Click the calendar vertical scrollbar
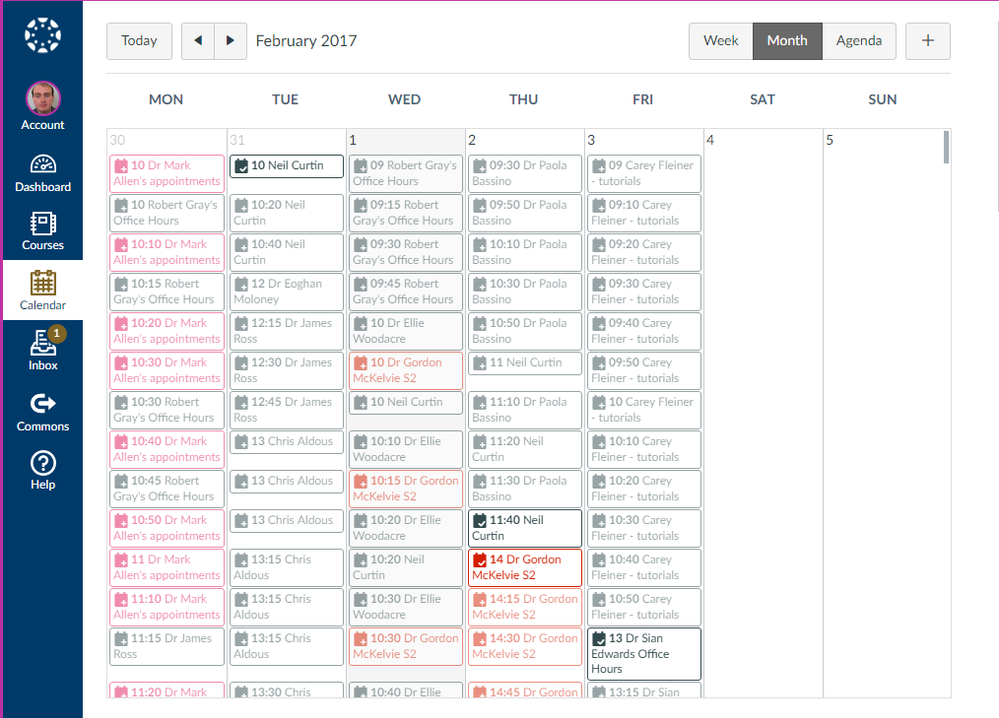This screenshot has width=999, height=718. 945,147
